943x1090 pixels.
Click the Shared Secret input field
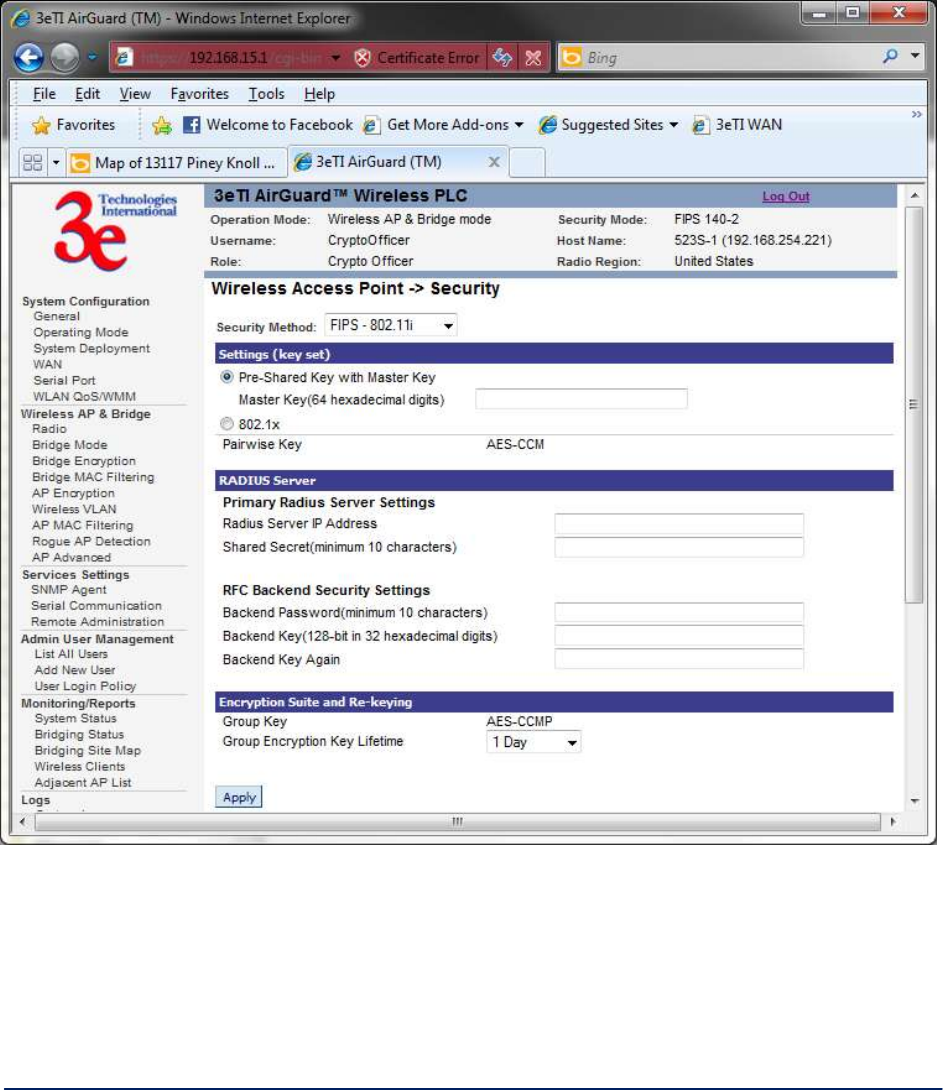[679, 547]
